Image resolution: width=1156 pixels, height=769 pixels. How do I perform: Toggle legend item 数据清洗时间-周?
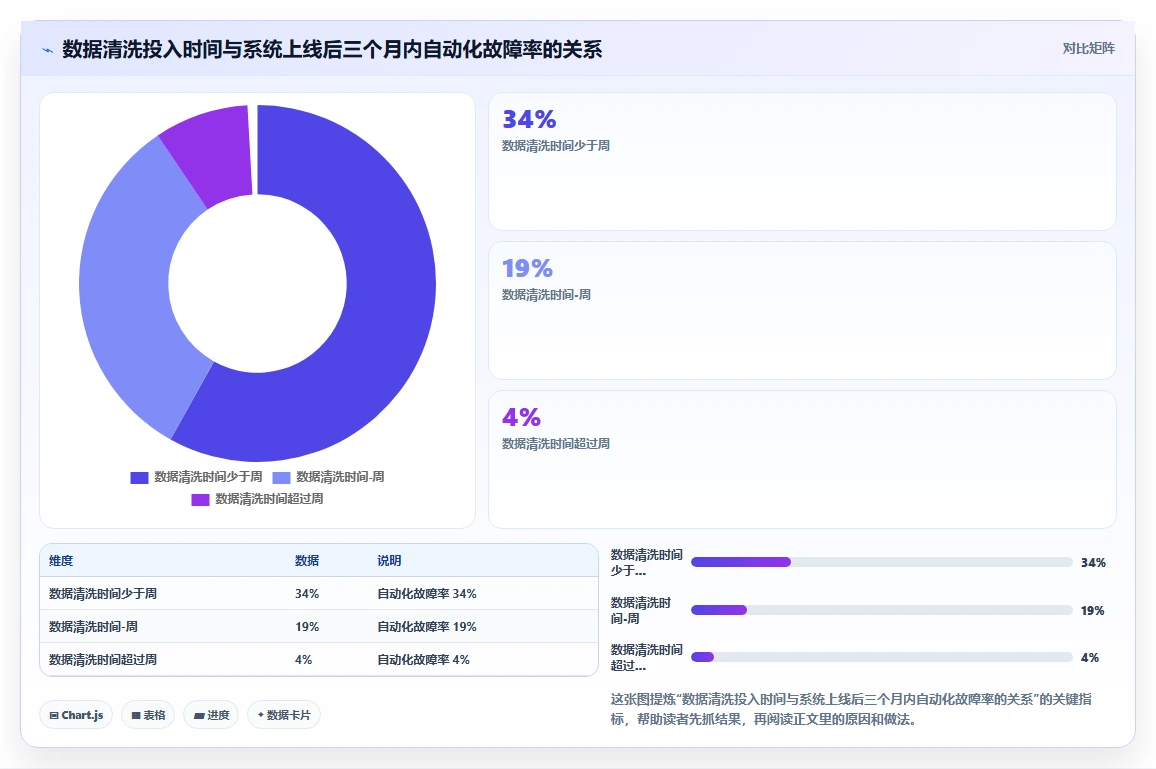coord(328,477)
